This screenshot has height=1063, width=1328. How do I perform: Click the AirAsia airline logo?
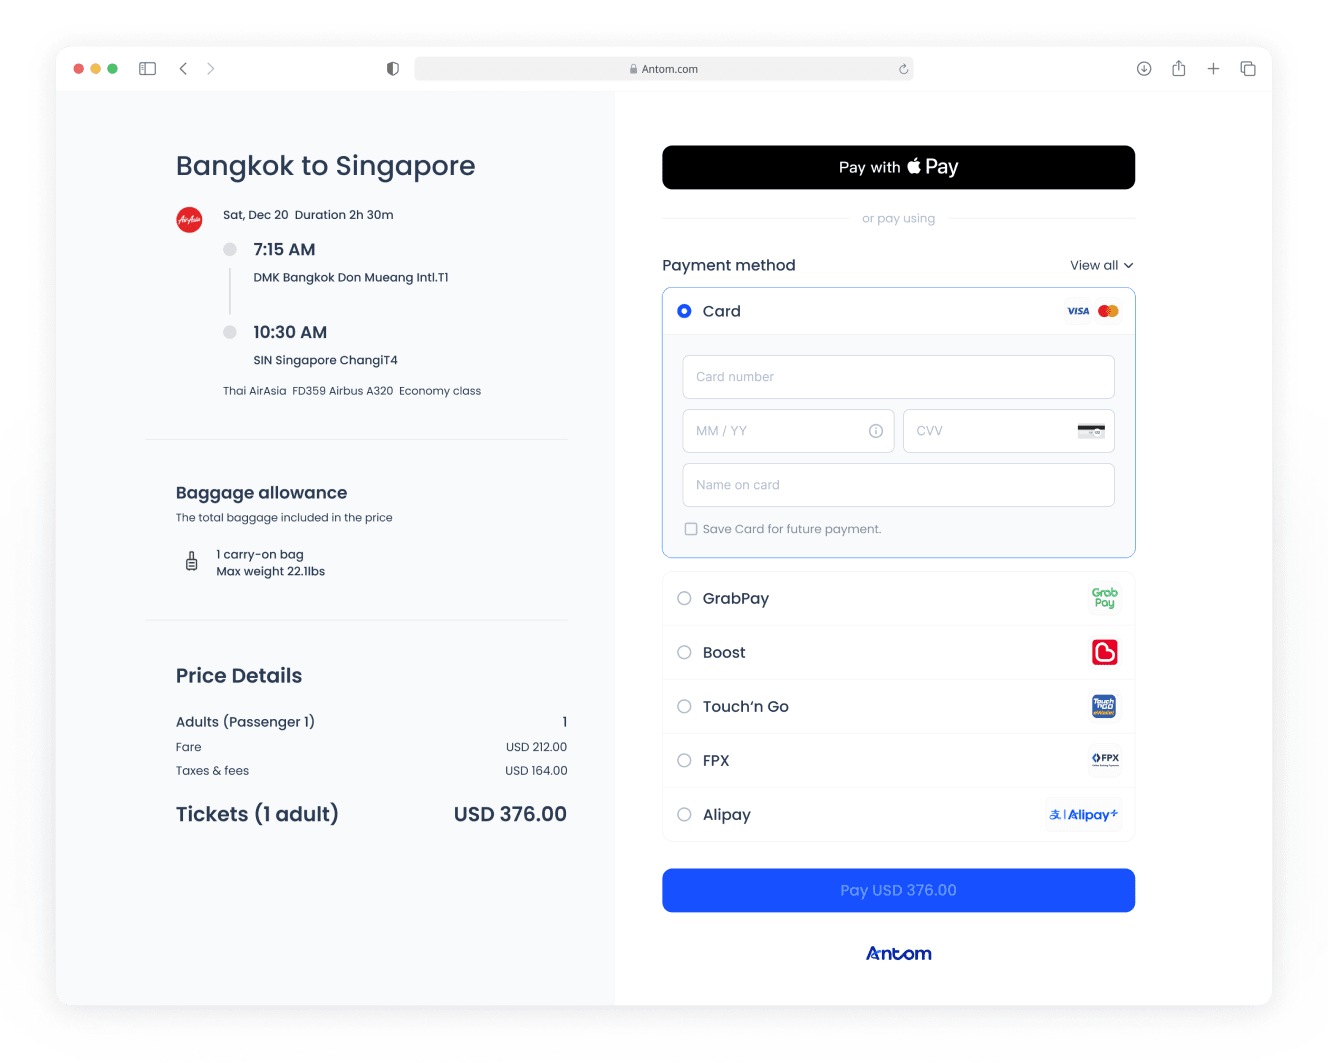point(189,220)
